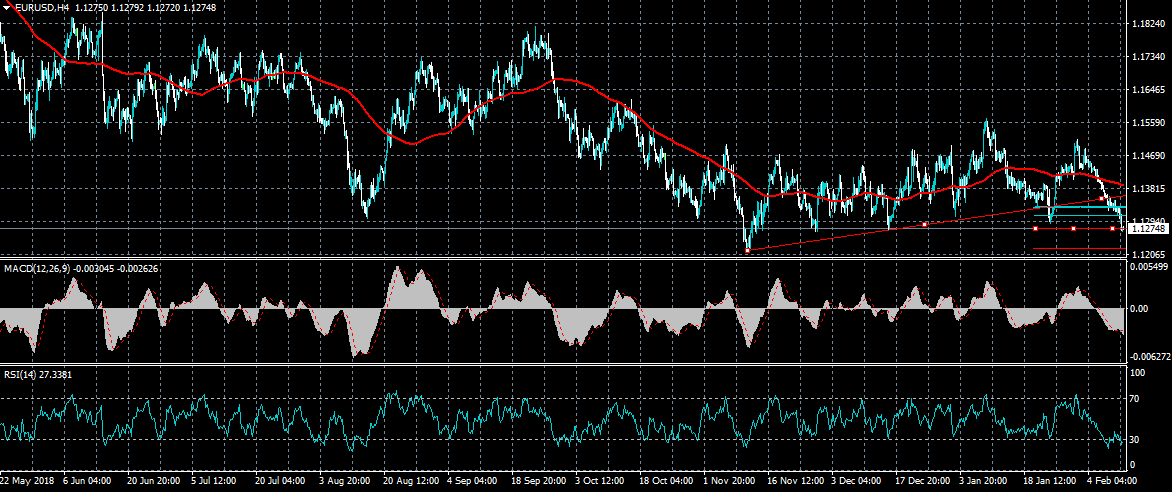Click the EURUSD,H4 chart title
Screen dimensions: 1172x492
pos(40,8)
